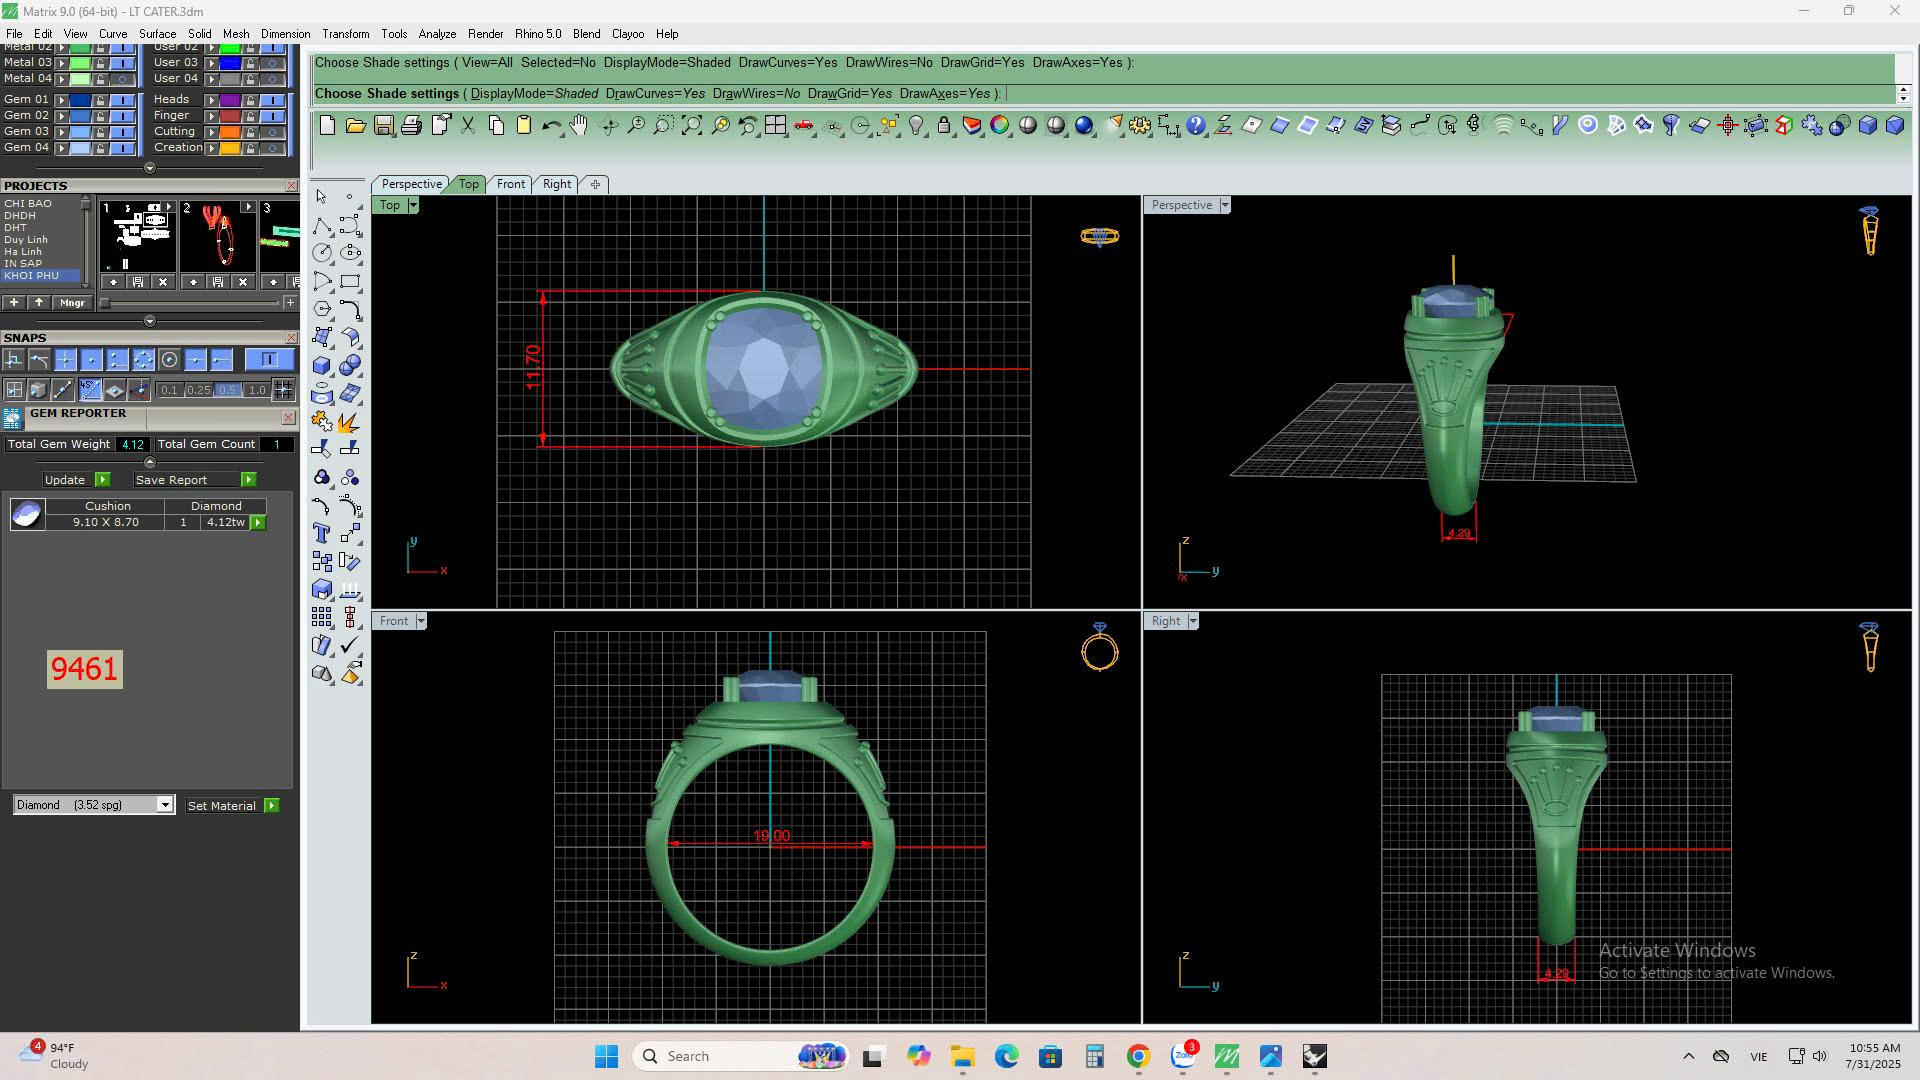1920x1080 pixels.
Task: Open the Top viewport dropdown arrow
Action: pyautogui.click(x=413, y=205)
